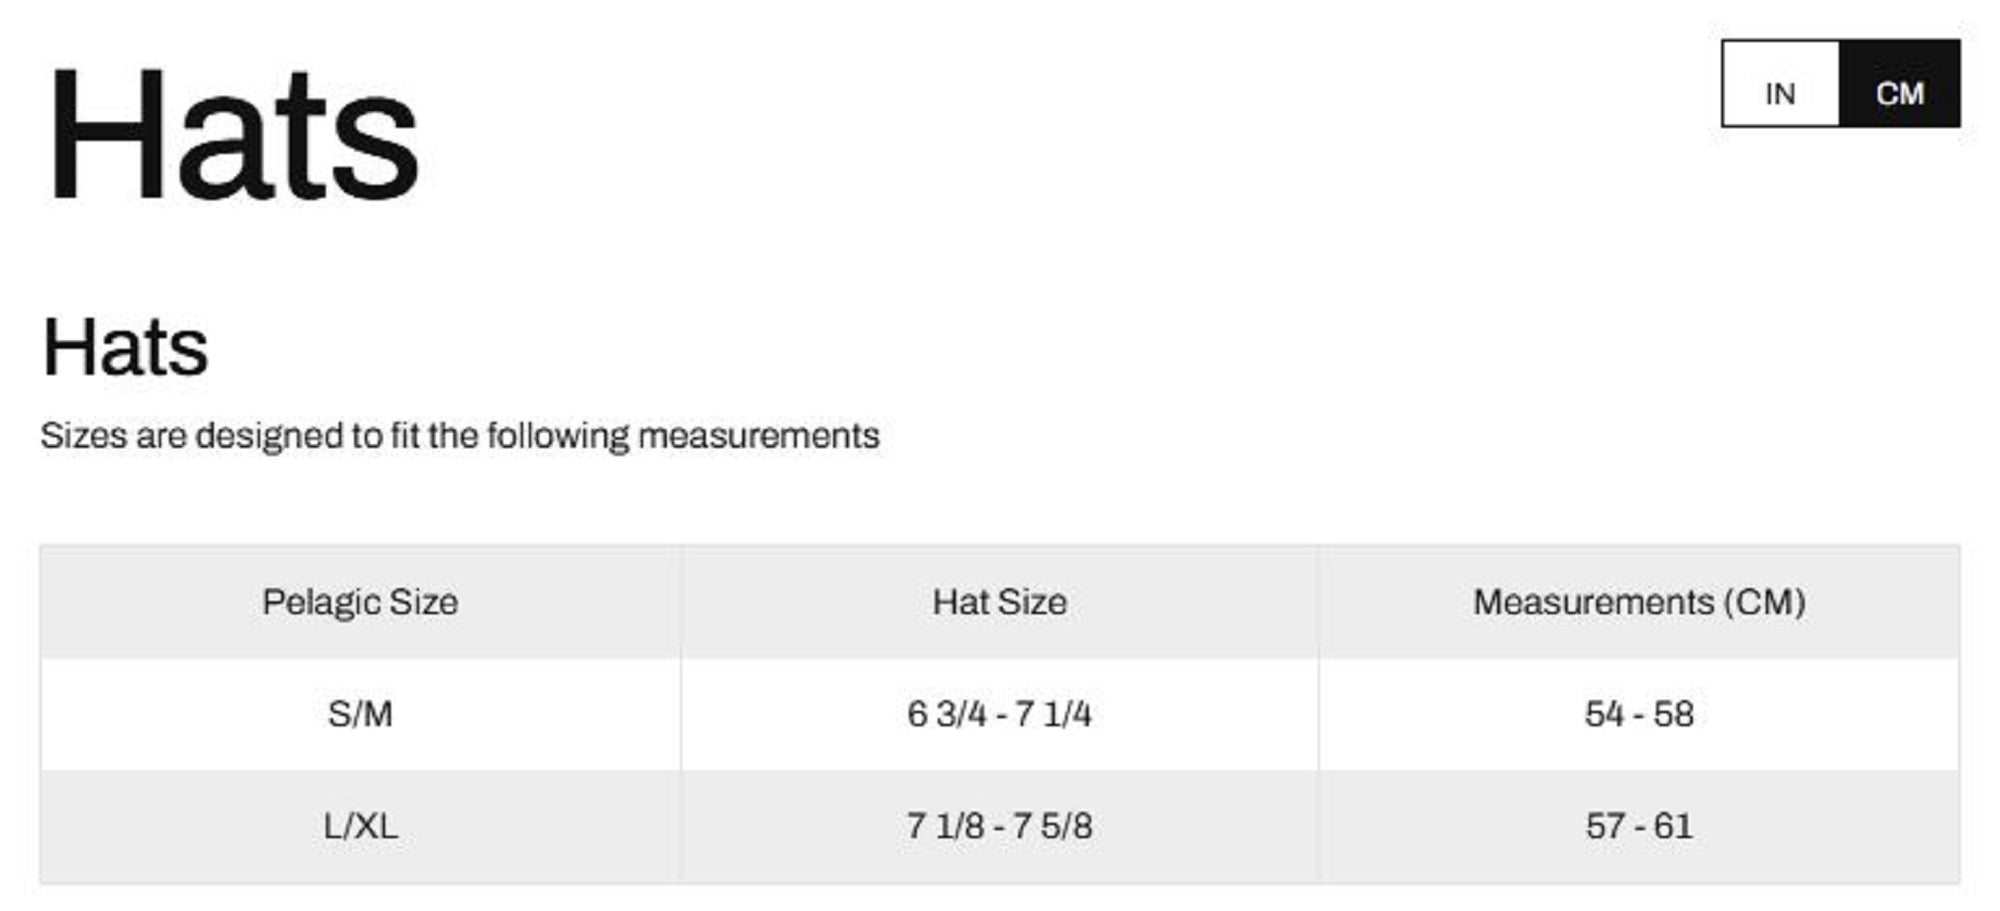Click the sizes description sentence
2000x911 pixels.
[460, 436]
